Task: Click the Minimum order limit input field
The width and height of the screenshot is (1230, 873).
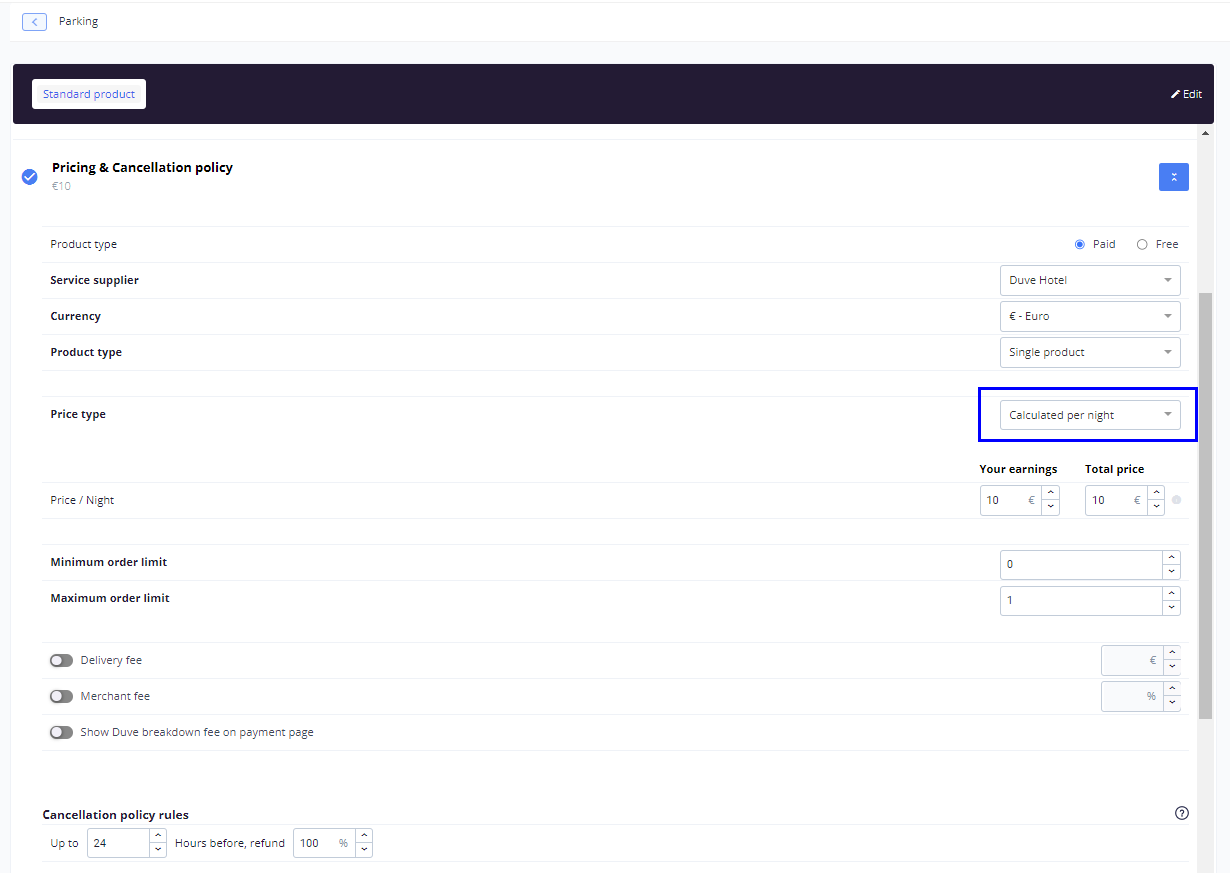Action: click(x=1080, y=564)
